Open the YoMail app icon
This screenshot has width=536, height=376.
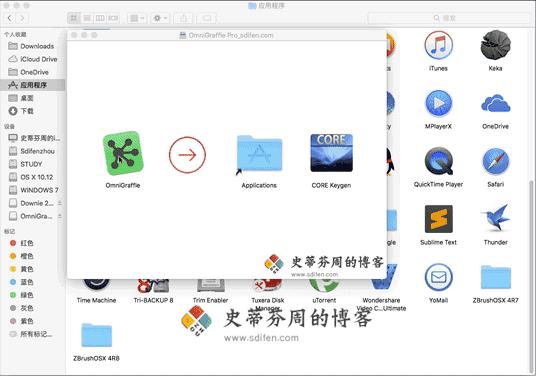(x=439, y=277)
